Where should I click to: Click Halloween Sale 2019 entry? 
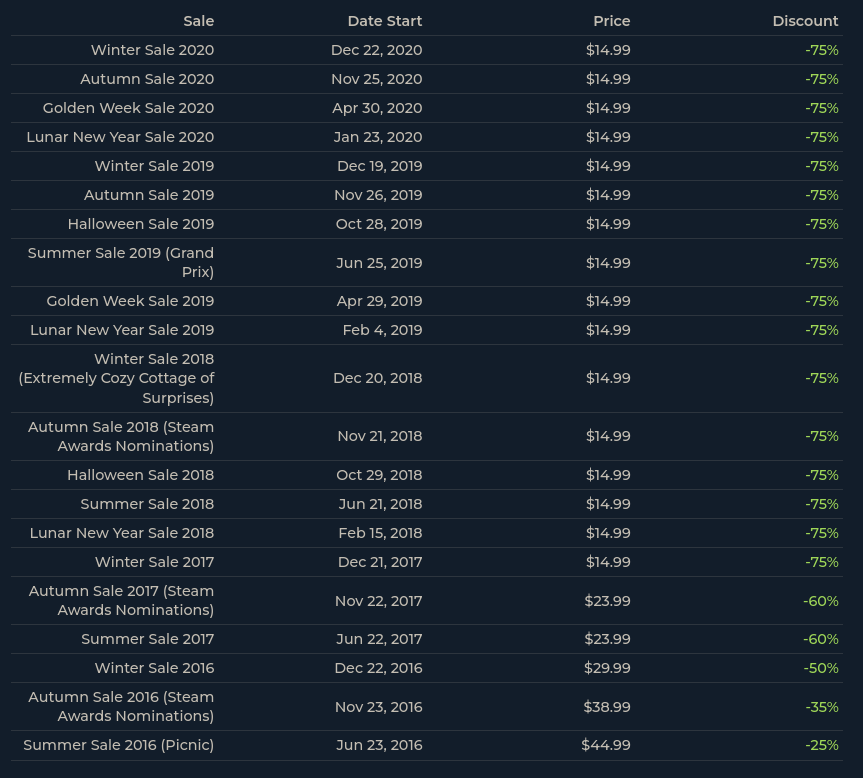point(141,224)
